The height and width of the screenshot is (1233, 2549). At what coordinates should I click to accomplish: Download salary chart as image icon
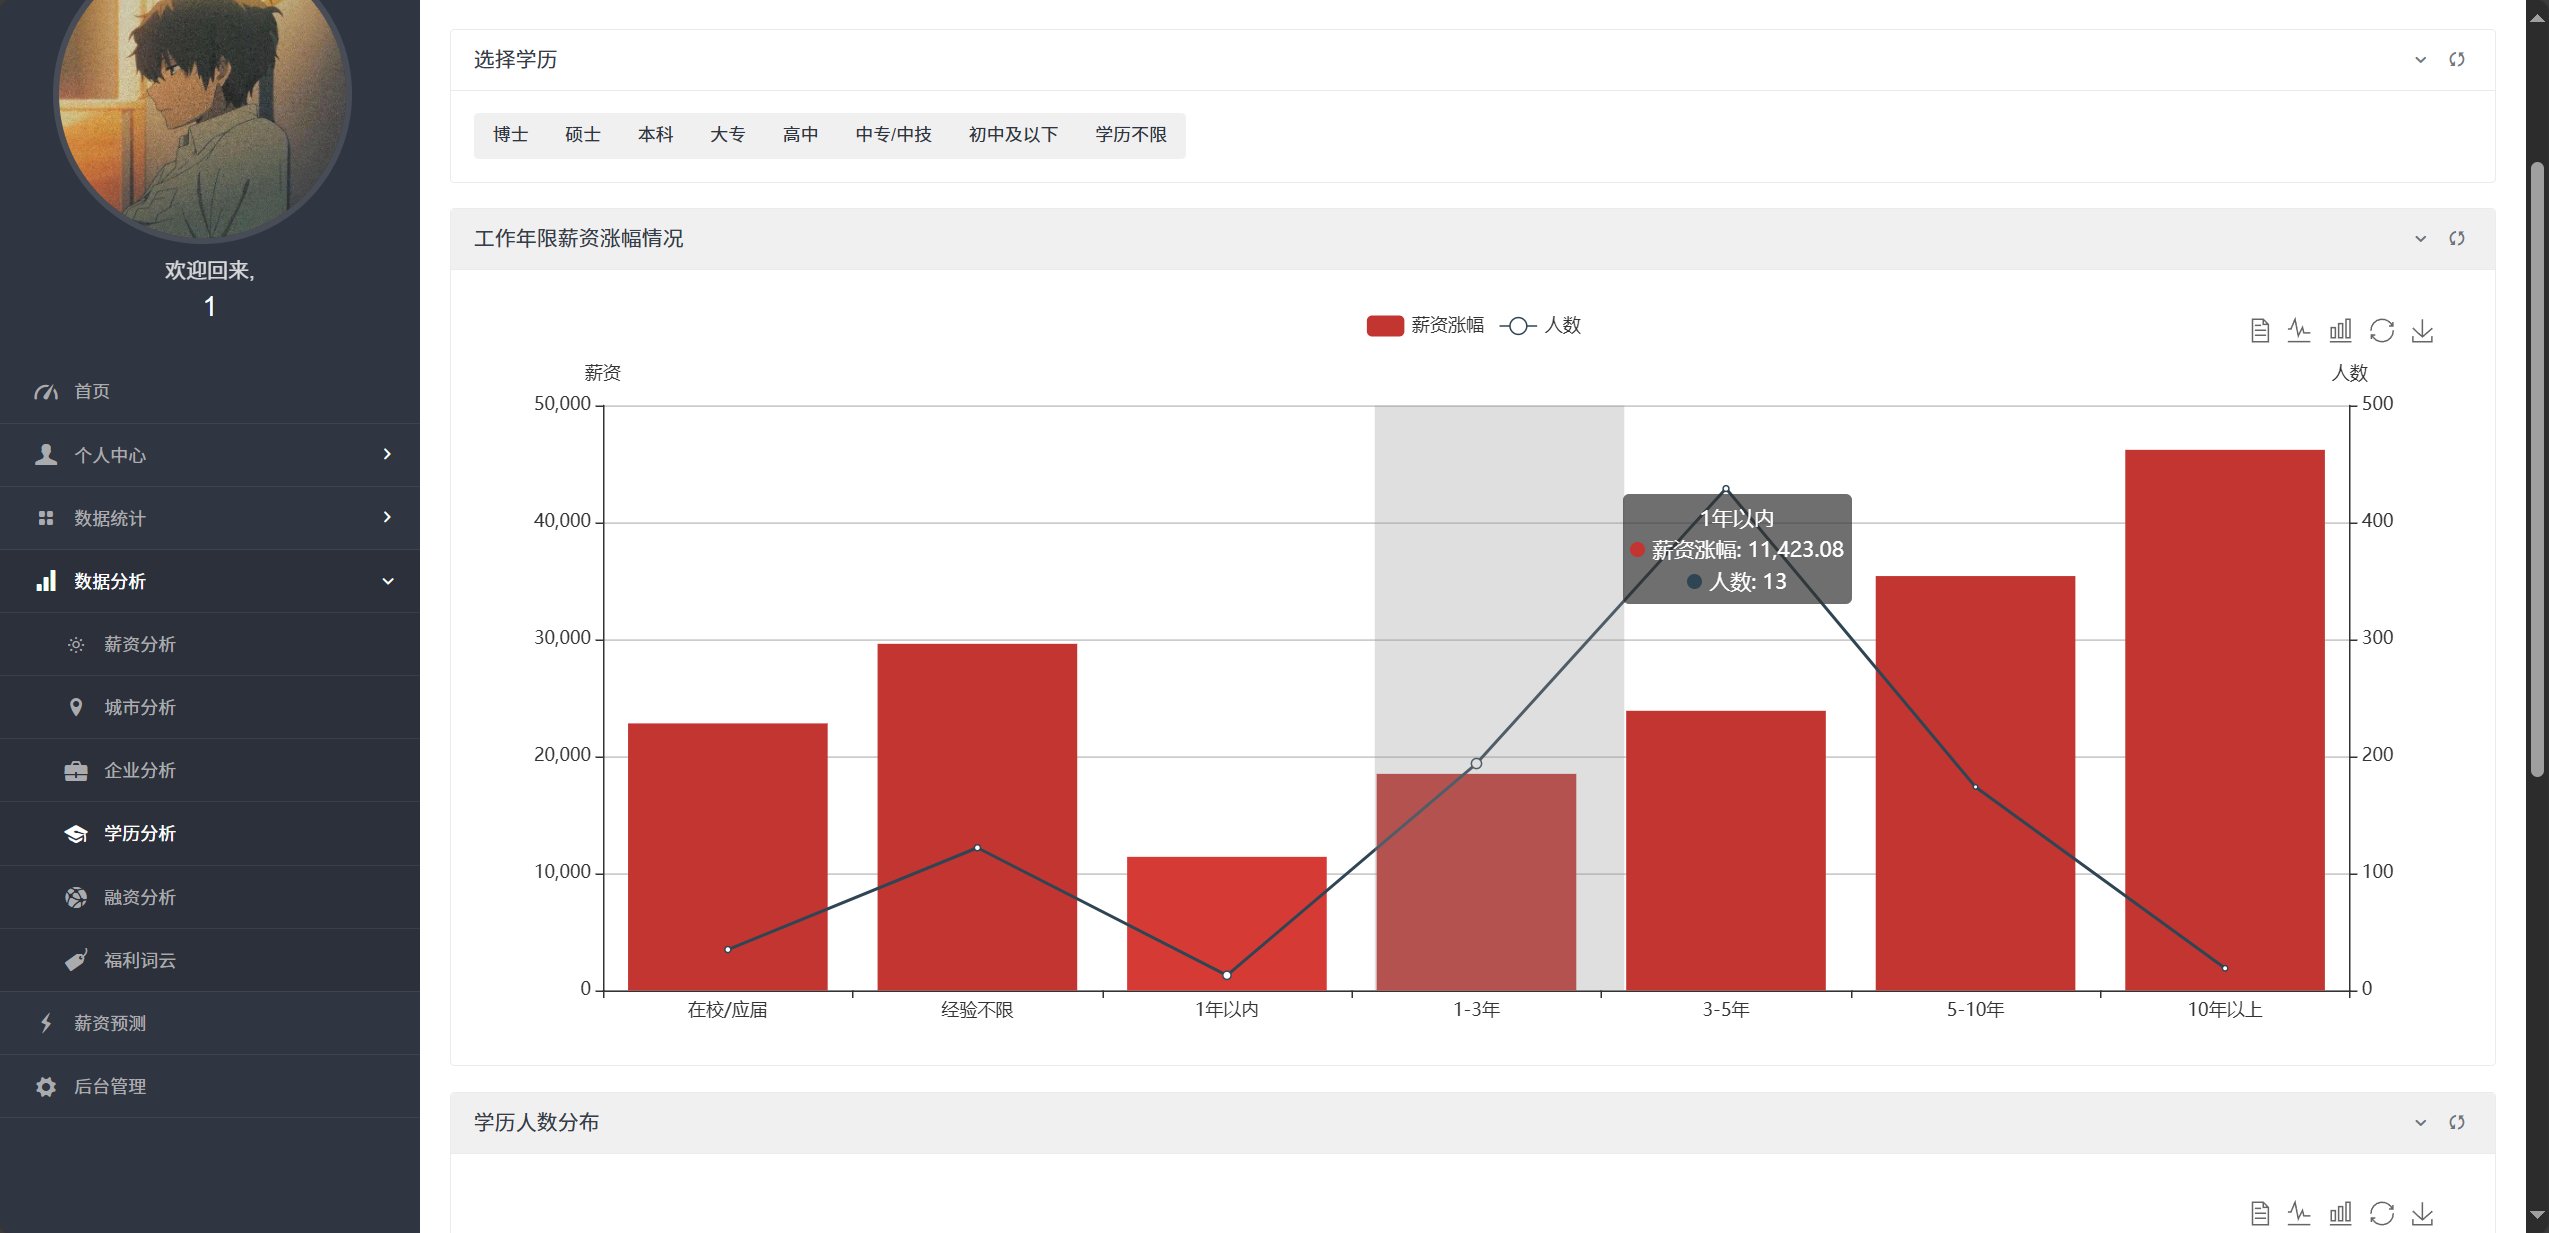coord(2422,331)
